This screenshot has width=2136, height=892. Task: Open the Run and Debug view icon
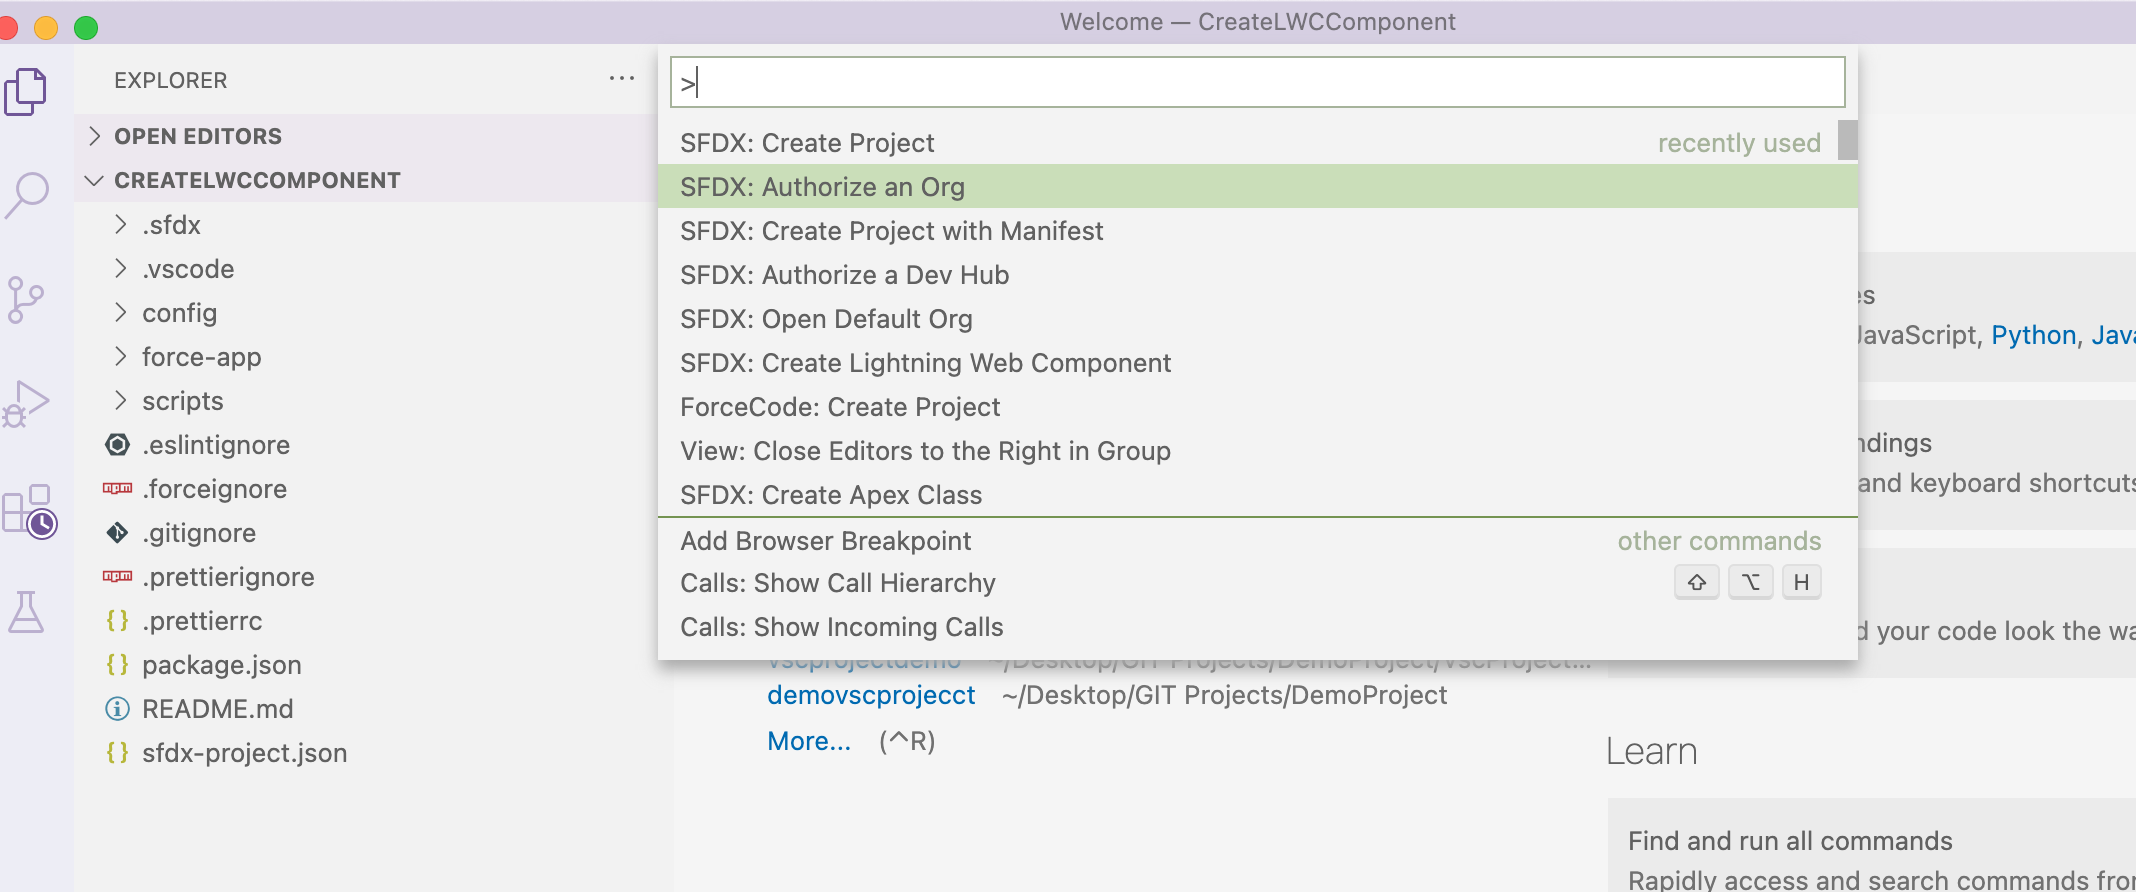pyautogui.click(x=26, y=404)
